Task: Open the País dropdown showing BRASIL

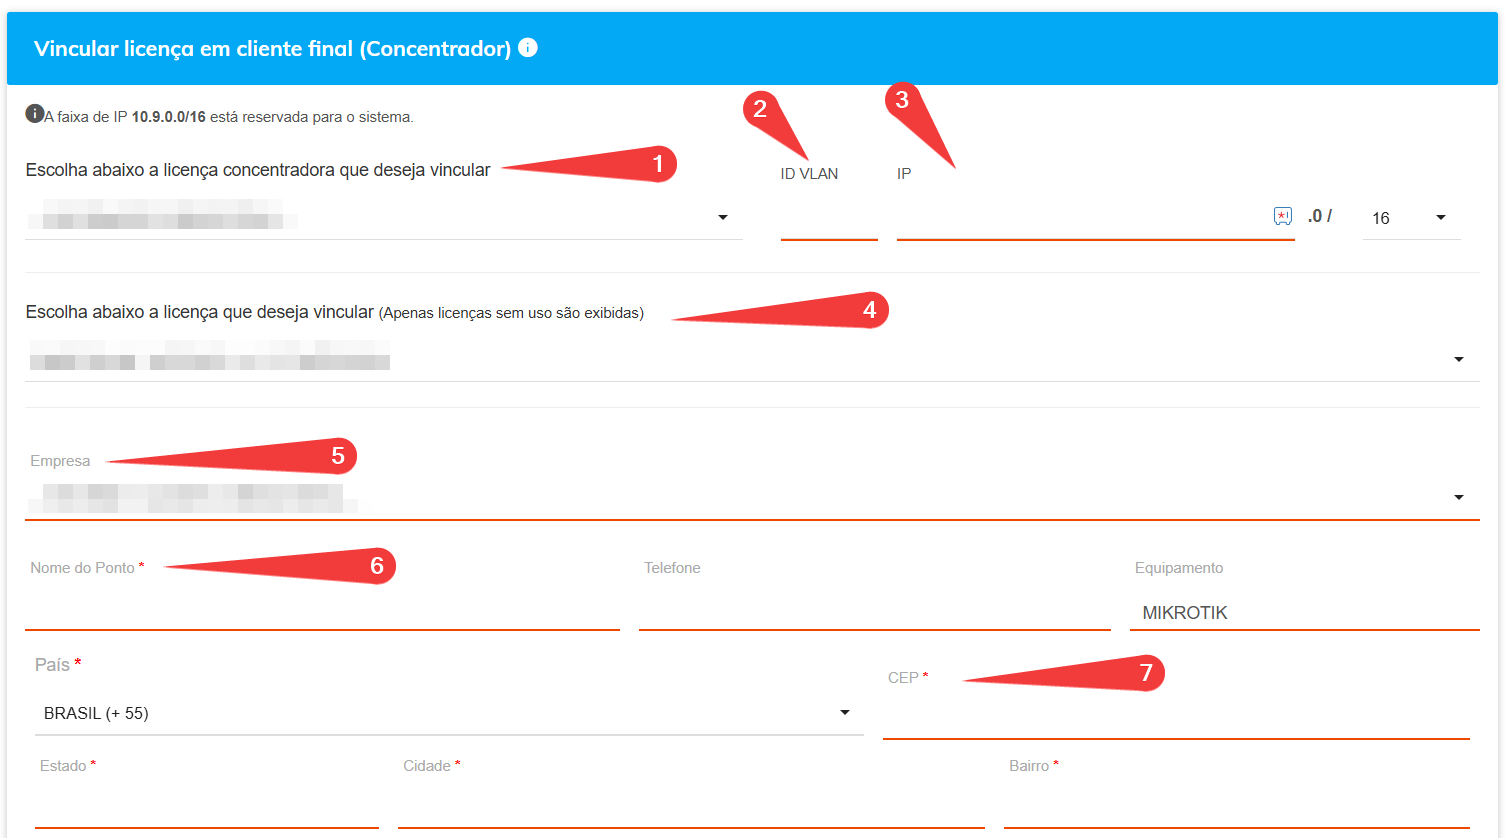Action: point(844,713)
